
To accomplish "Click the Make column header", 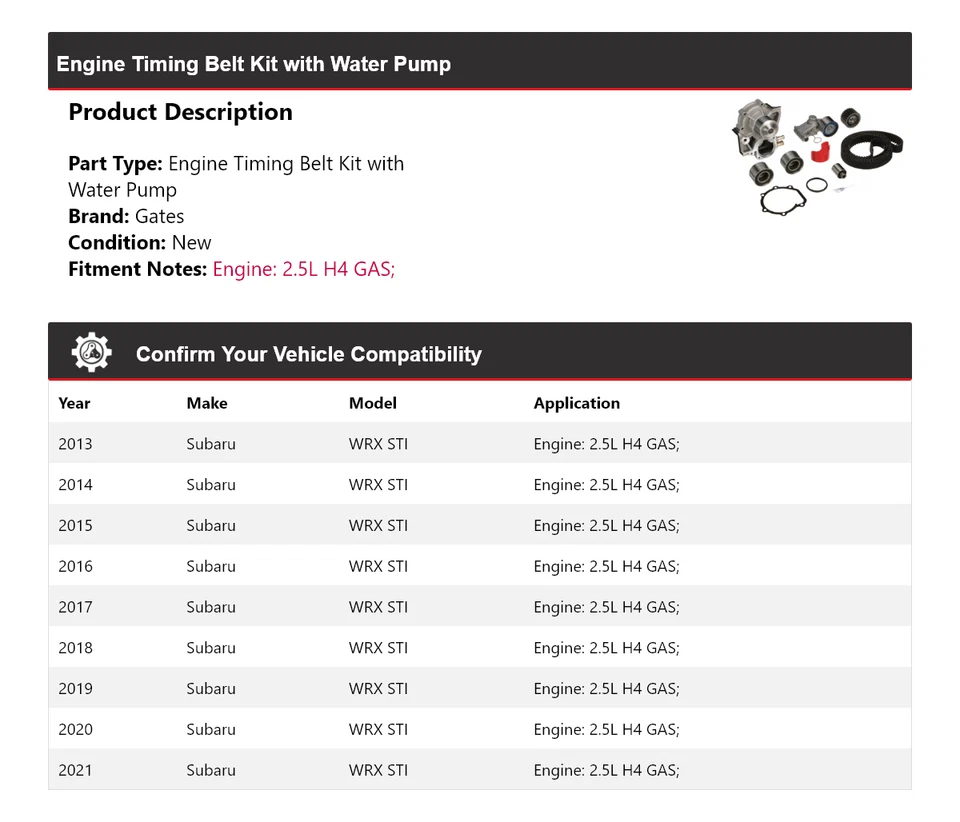I will [x=206, y=403].
